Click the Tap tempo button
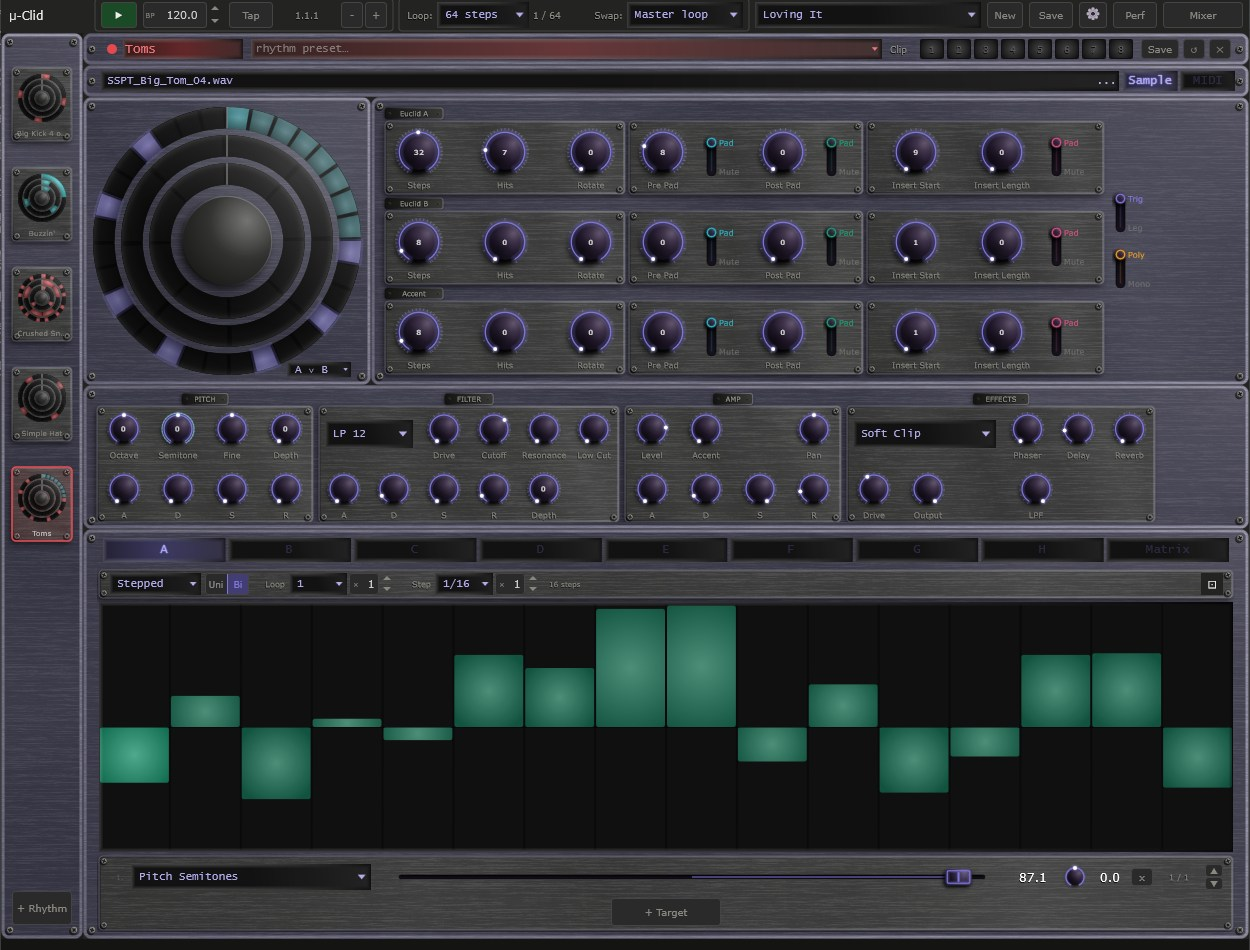1250x950 pixels. point(251,15)
